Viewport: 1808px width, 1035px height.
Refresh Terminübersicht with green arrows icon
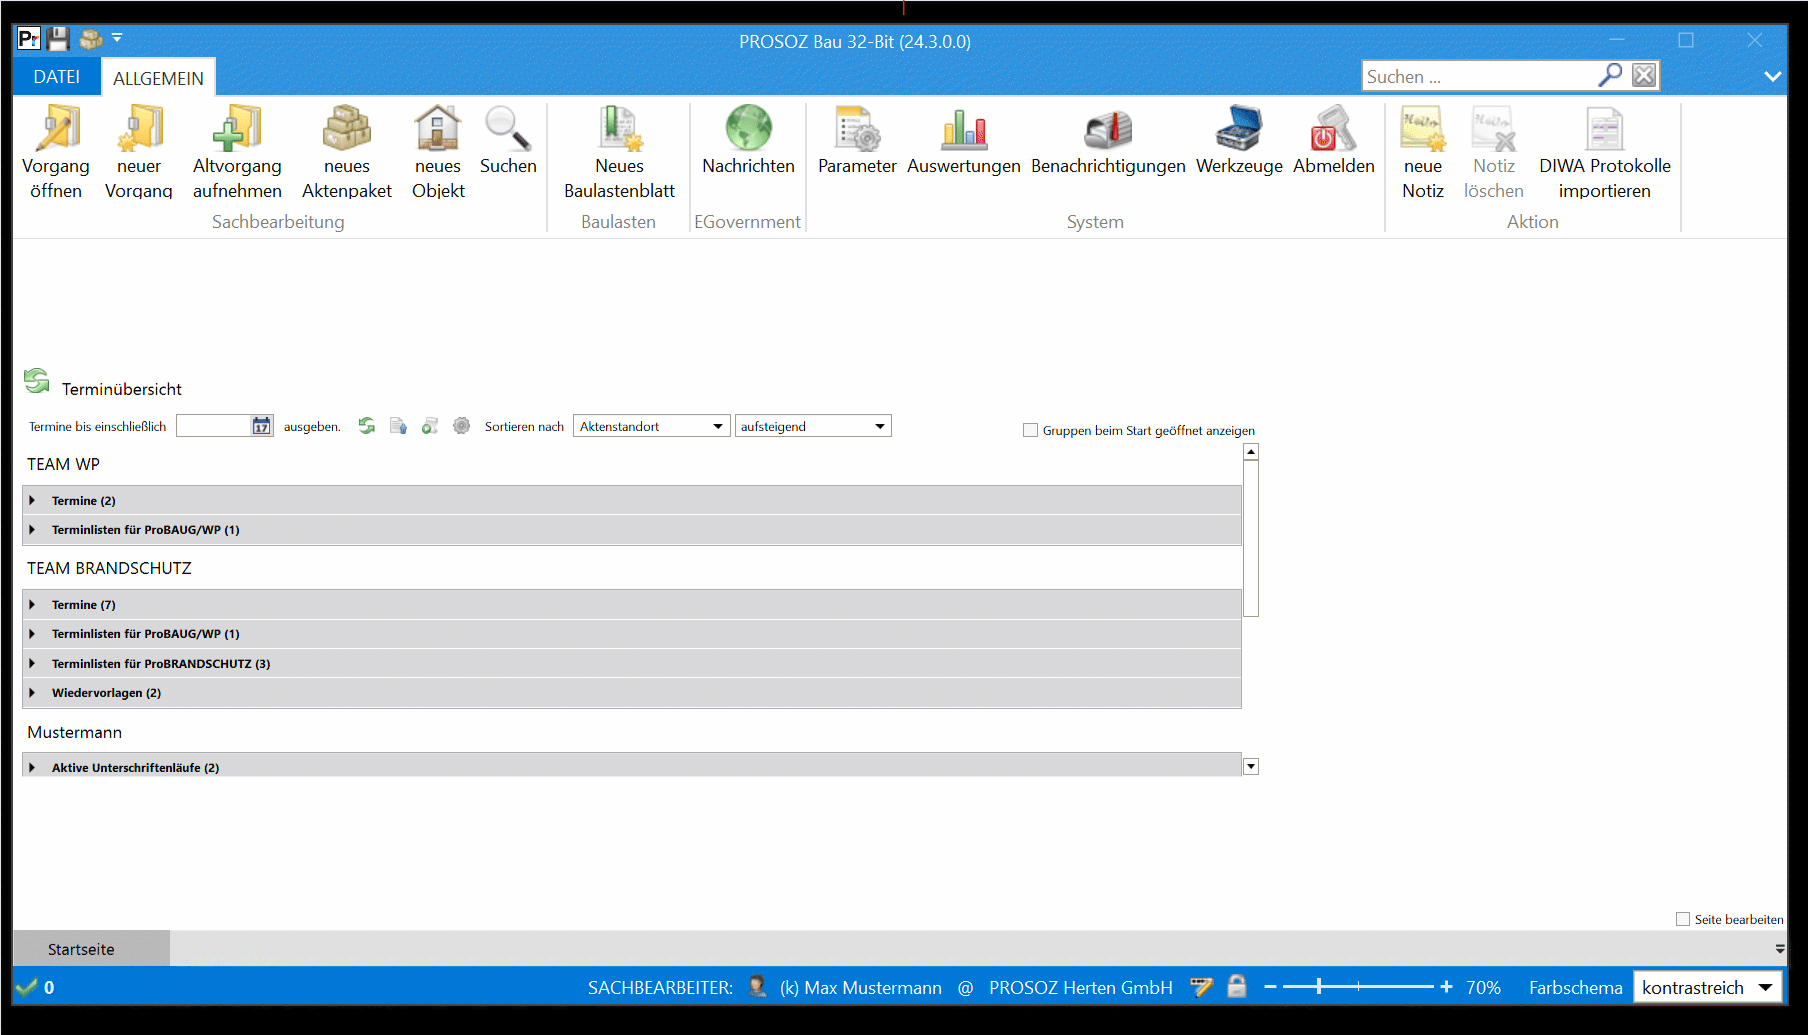coord(37,381)
